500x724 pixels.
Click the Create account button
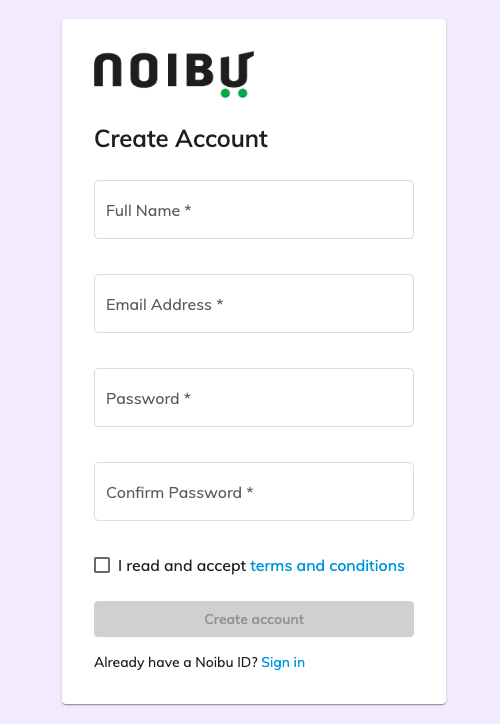click(254, 619)
